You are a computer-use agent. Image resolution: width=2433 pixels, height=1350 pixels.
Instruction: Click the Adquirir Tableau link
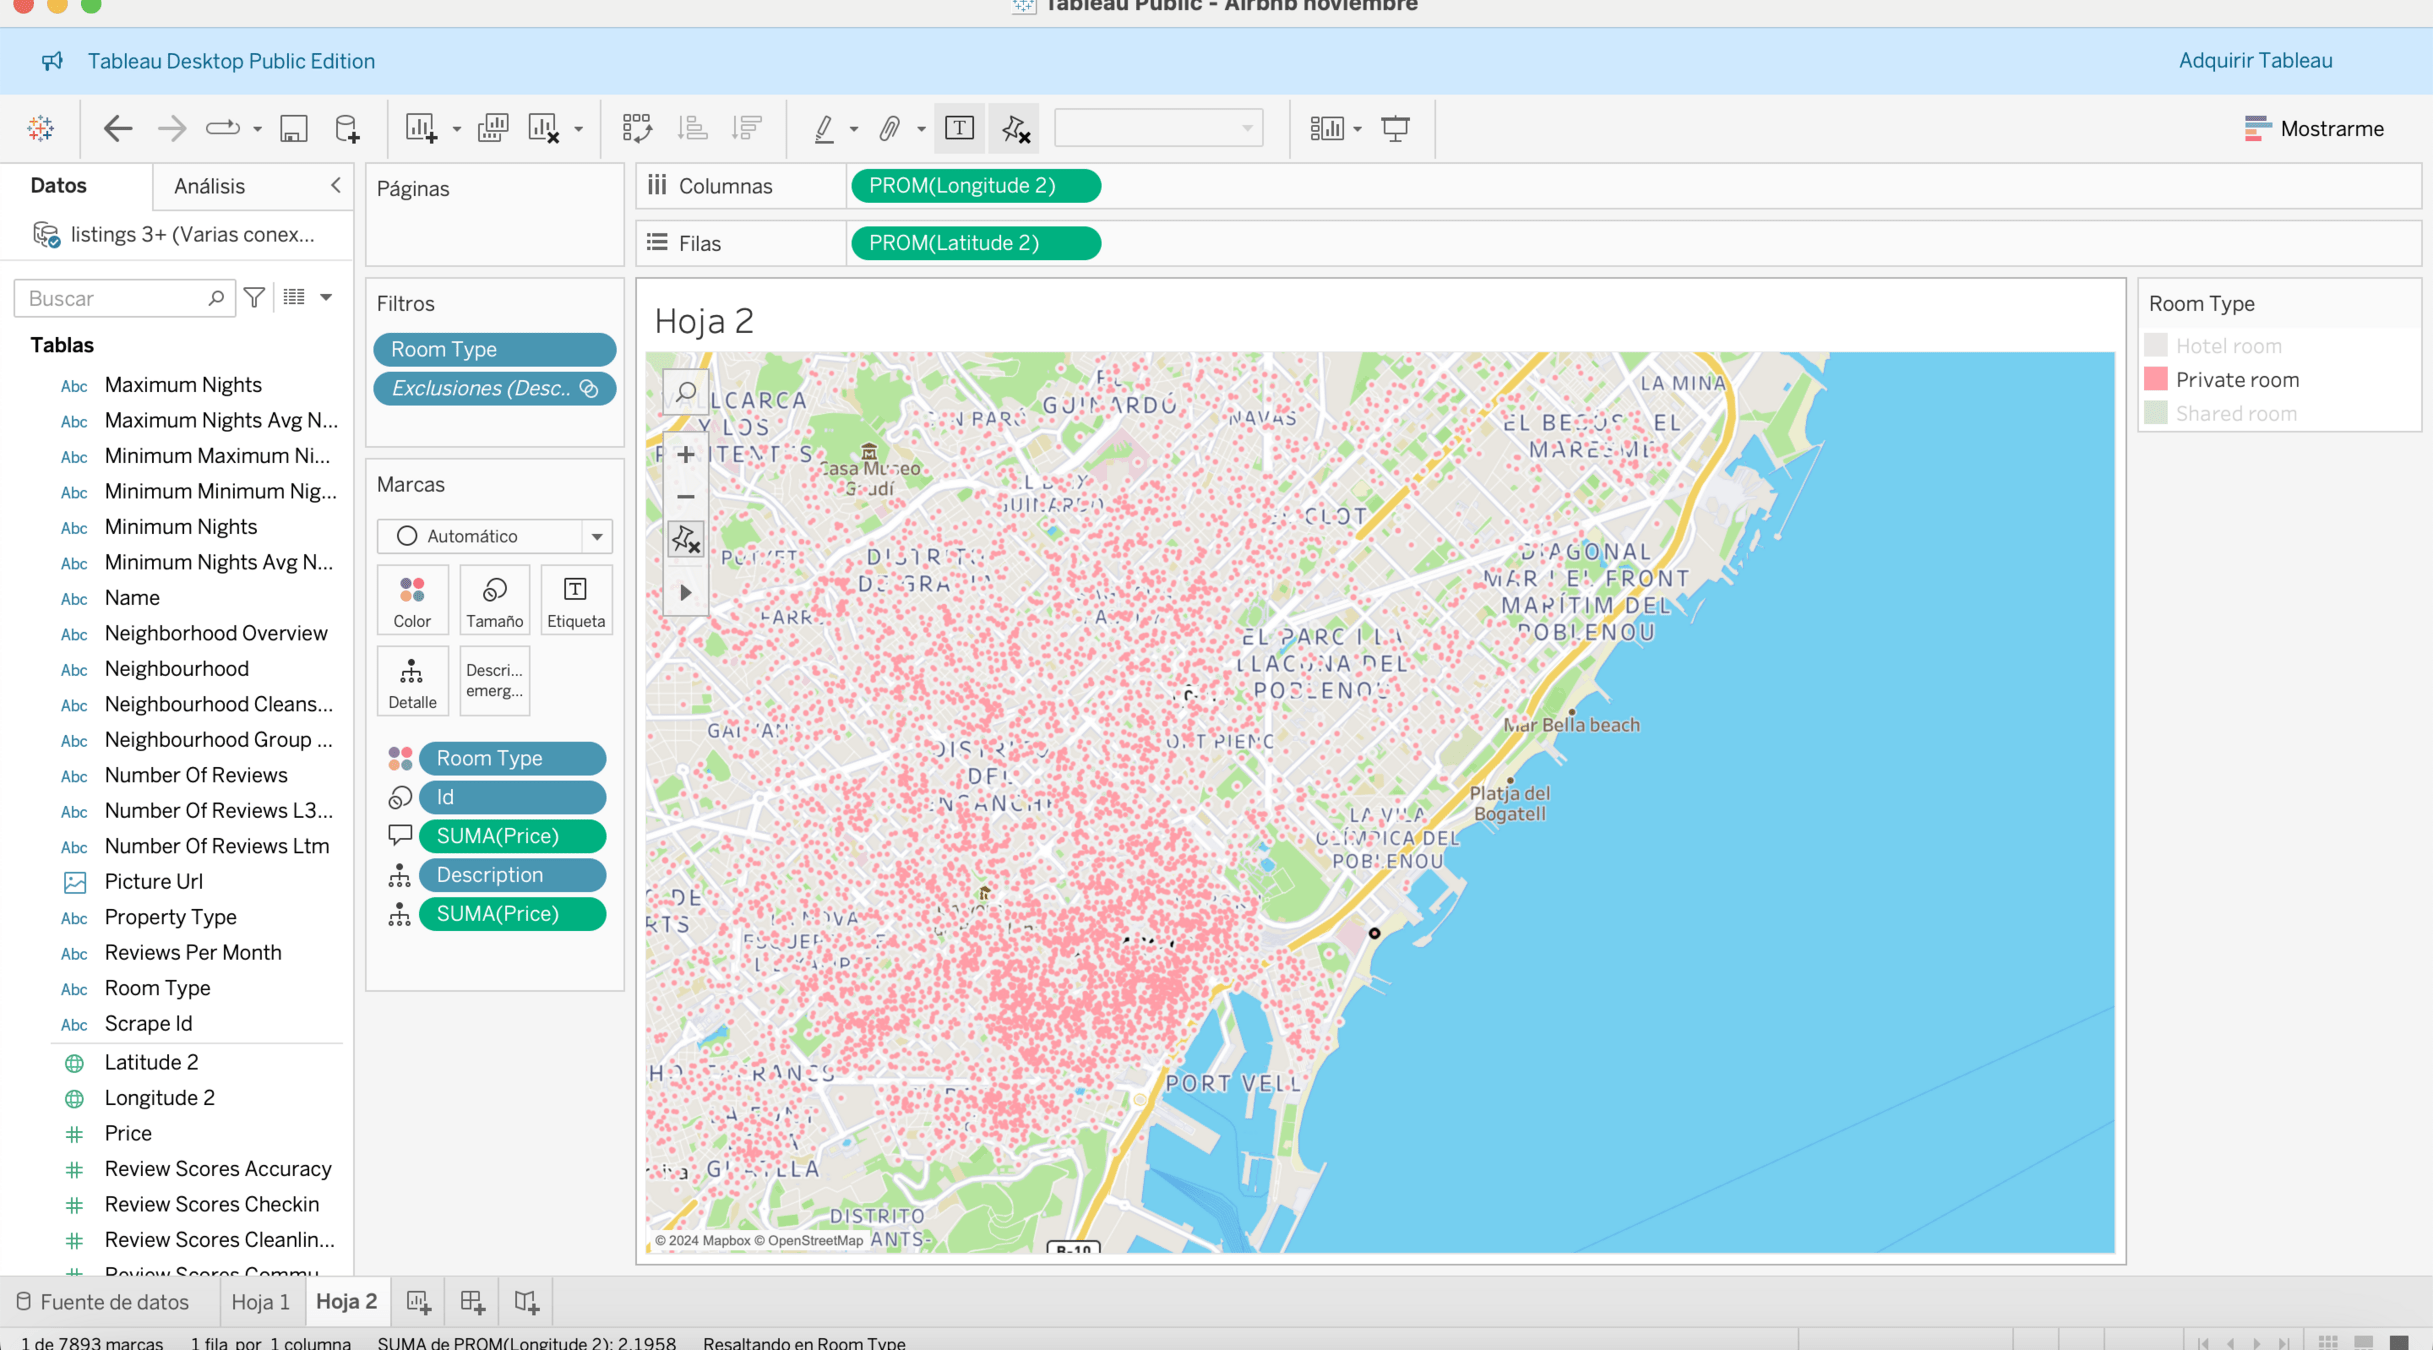click(x=2255, y=61)
